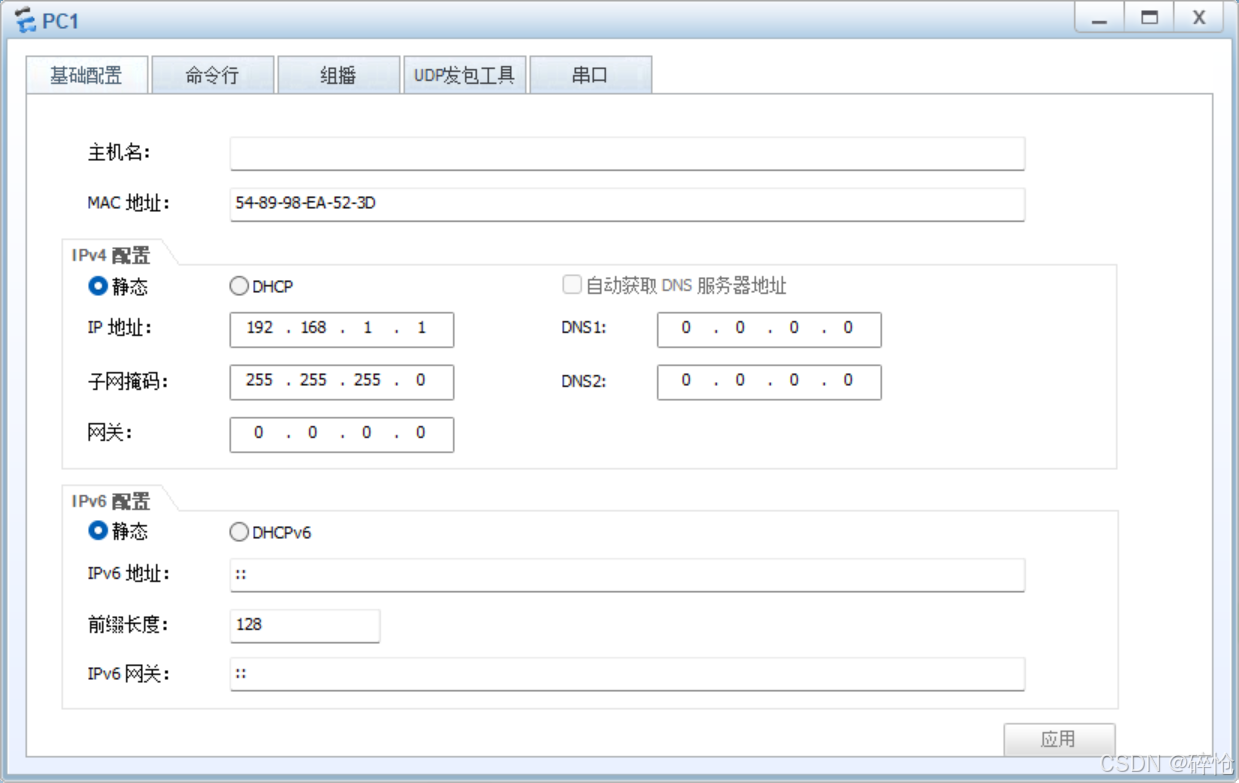Screen dimensions: 1239x783
Task: Click the 主机名: label
Action: coord(118,152)
